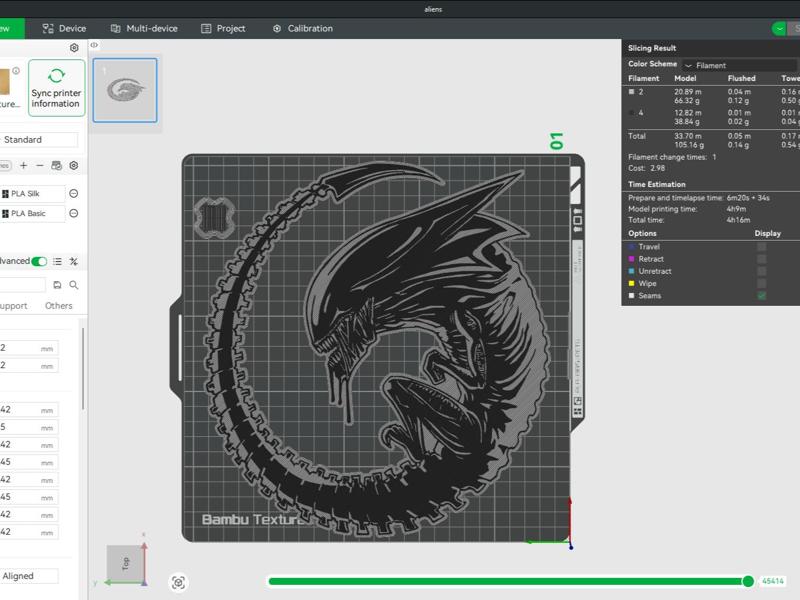Enable the Travel display checkbox
The width and height of the screenshot is (800, 600).
(762, 246)
